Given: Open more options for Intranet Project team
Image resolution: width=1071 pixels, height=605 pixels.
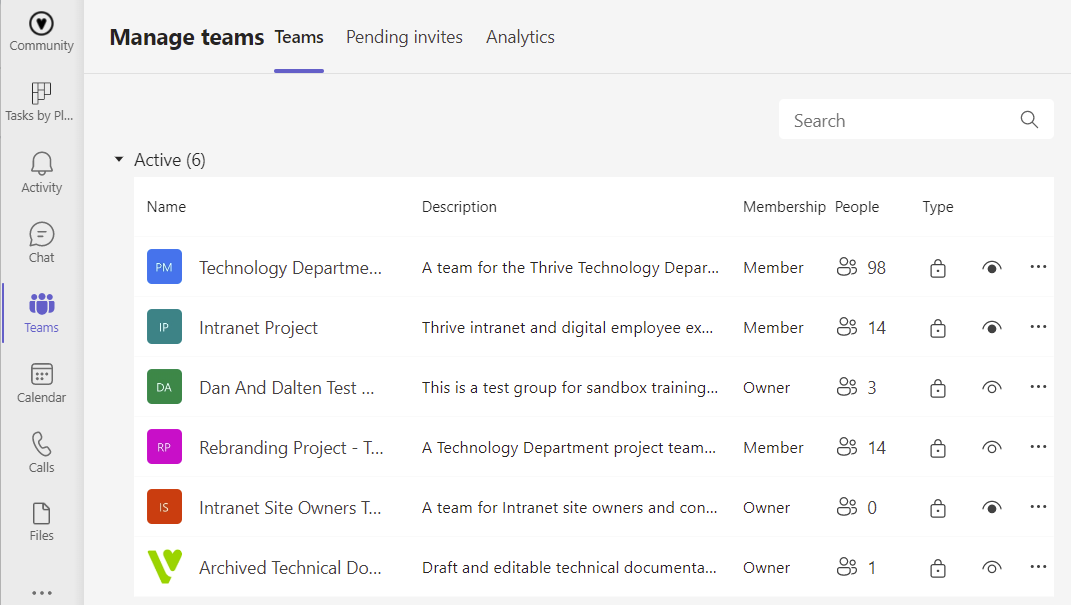Looking at the screenshot, I should click(x=1038, y=327).
